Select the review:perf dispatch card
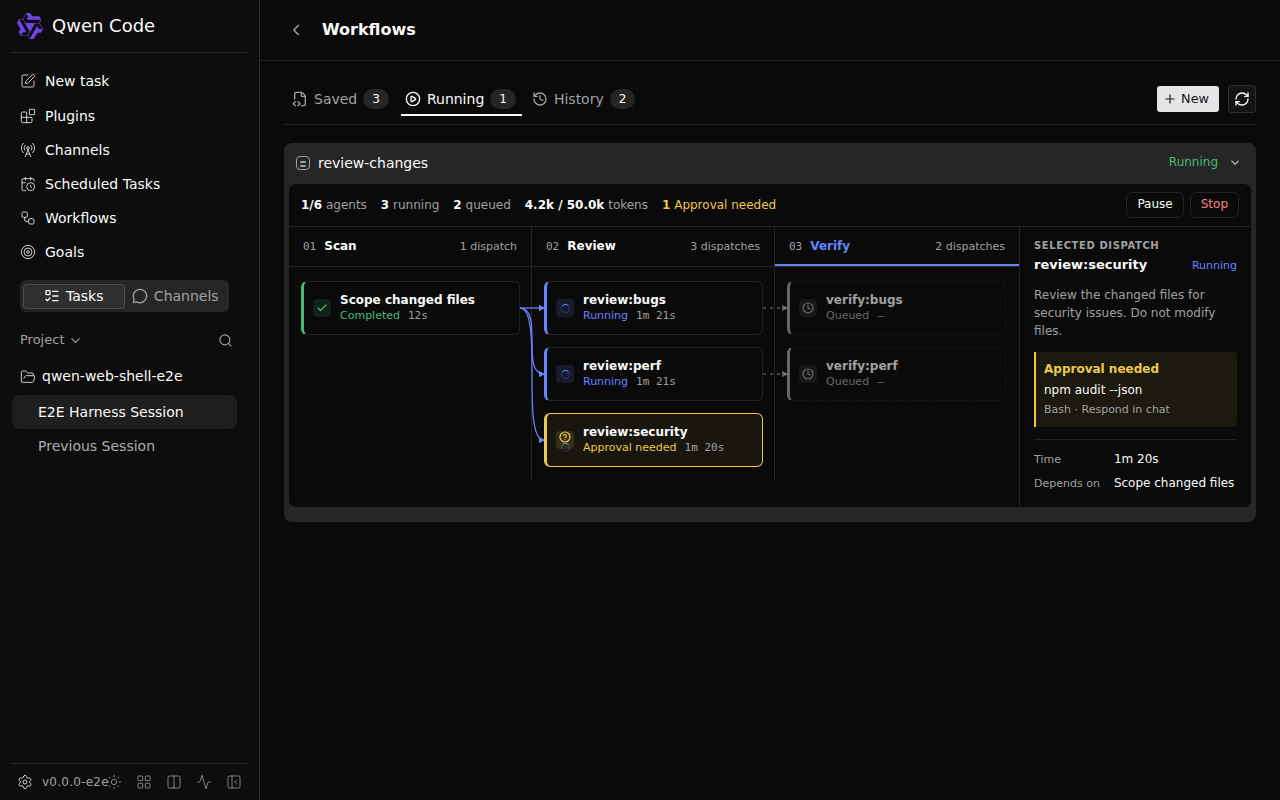This screenshot has width=1280, height=800. 653,373
